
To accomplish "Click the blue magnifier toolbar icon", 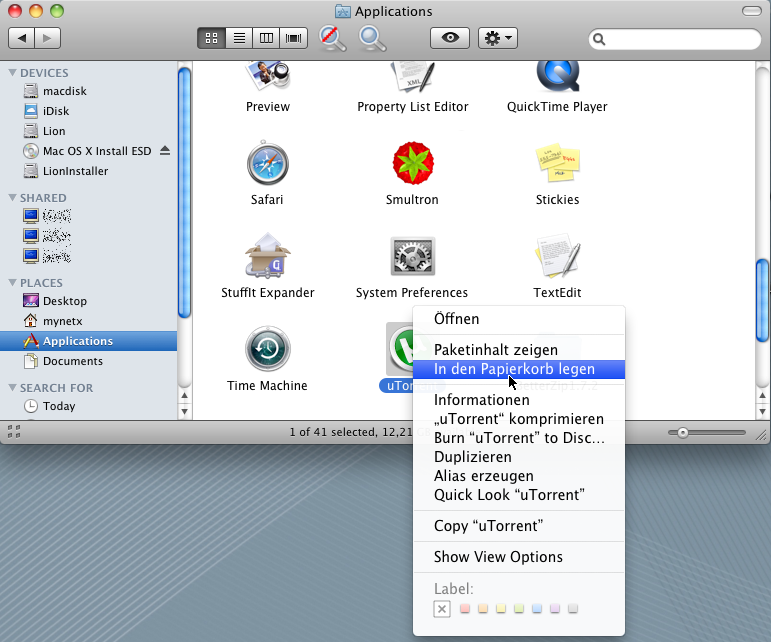I will (x=372, y=38).
